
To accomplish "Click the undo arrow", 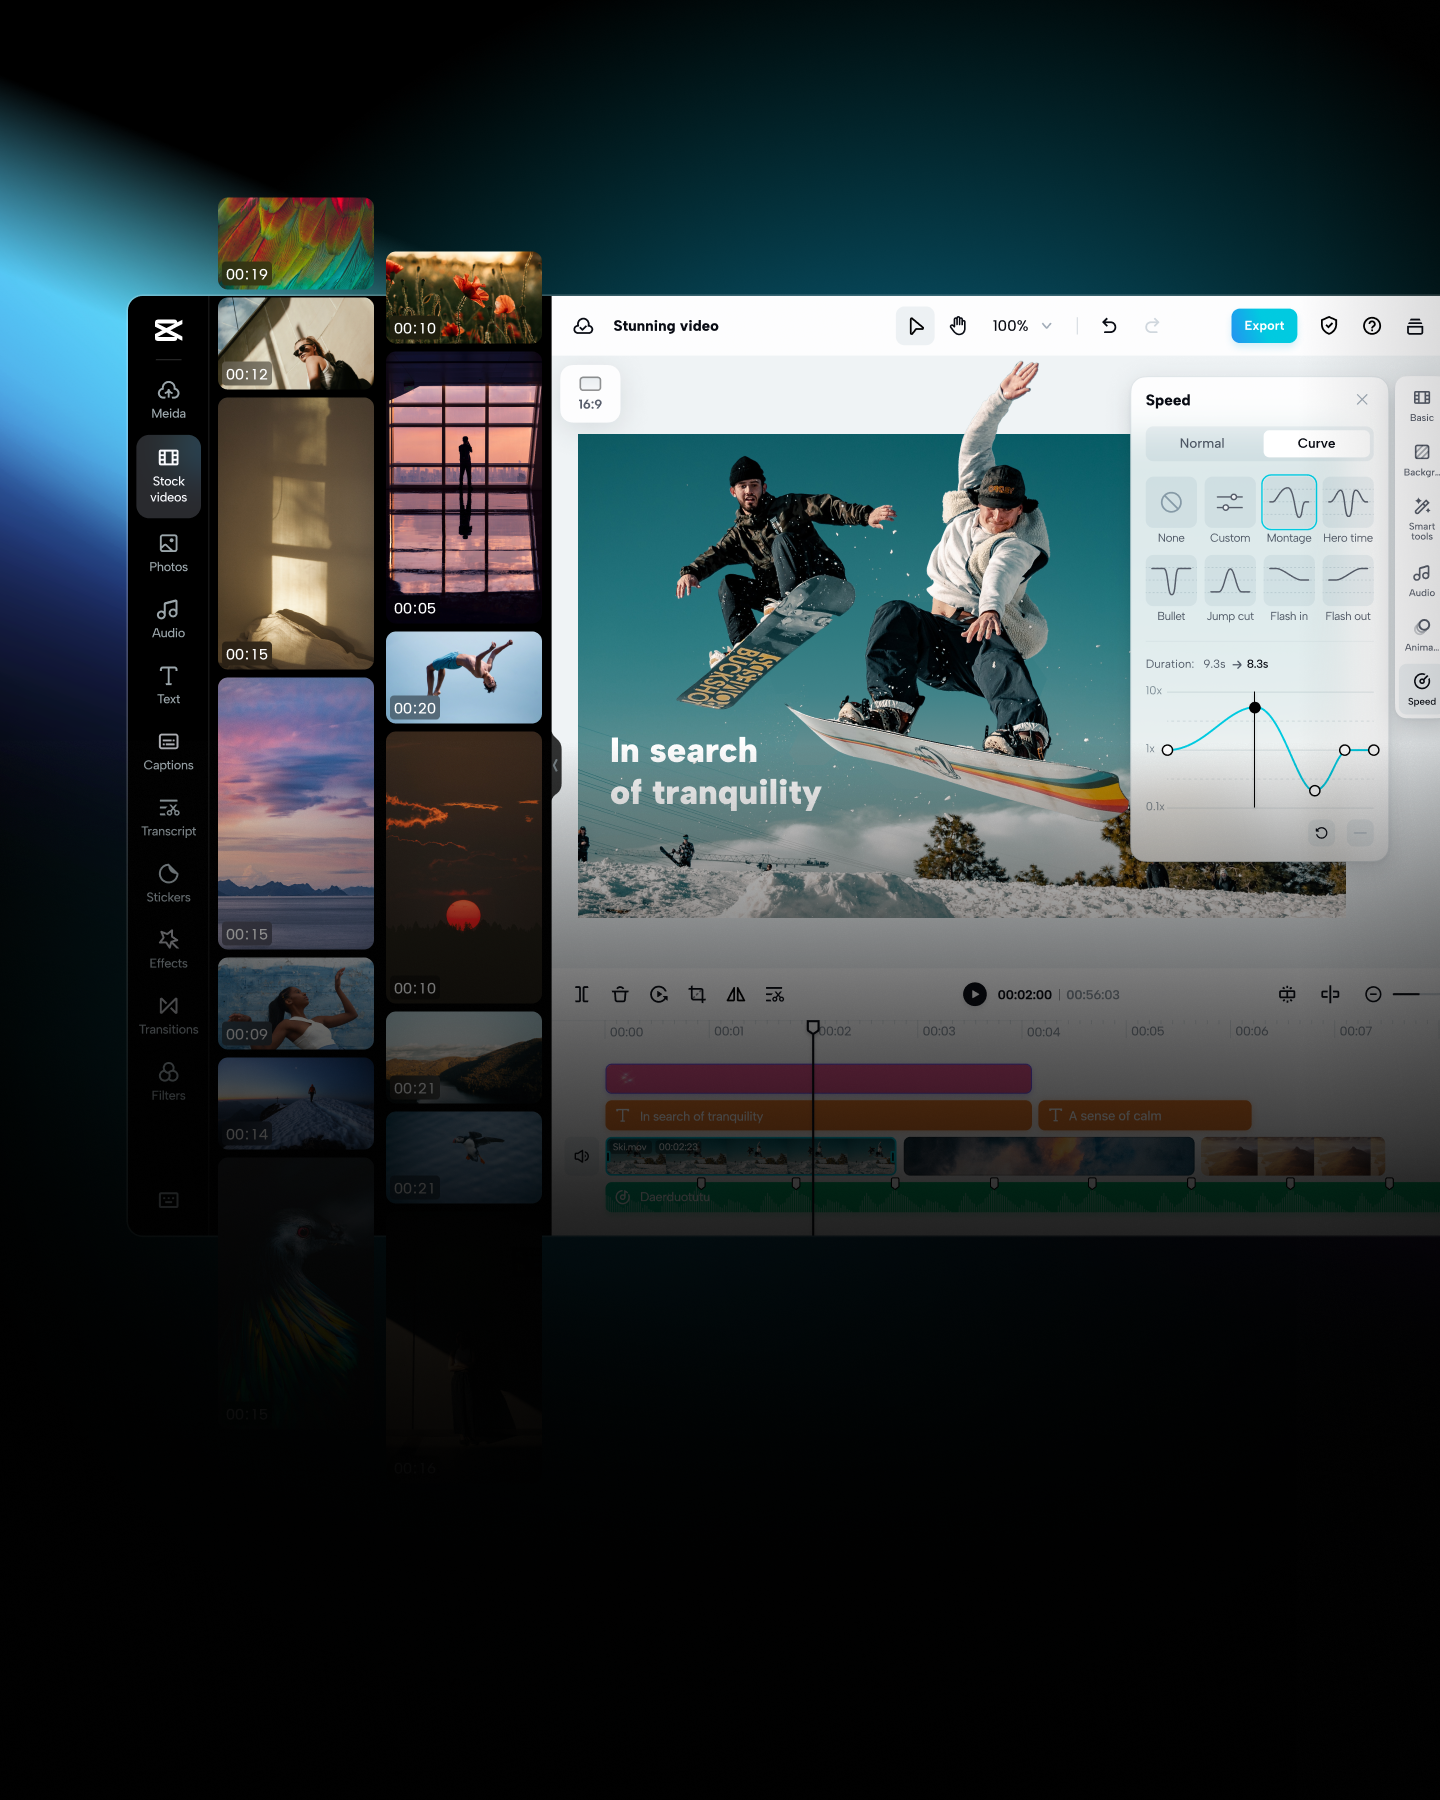I will pyautogui.click(x=1109, y=326).
